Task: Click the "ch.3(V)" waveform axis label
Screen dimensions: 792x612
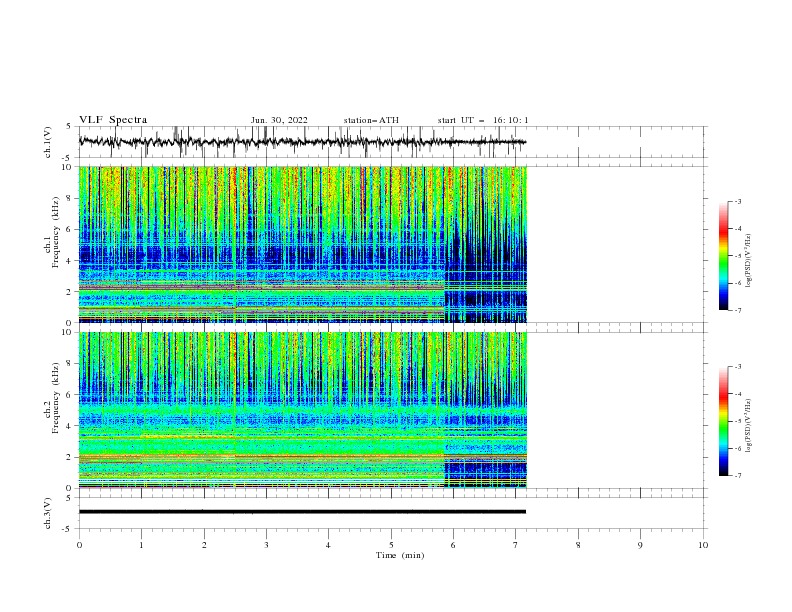Action: [48, 513]
